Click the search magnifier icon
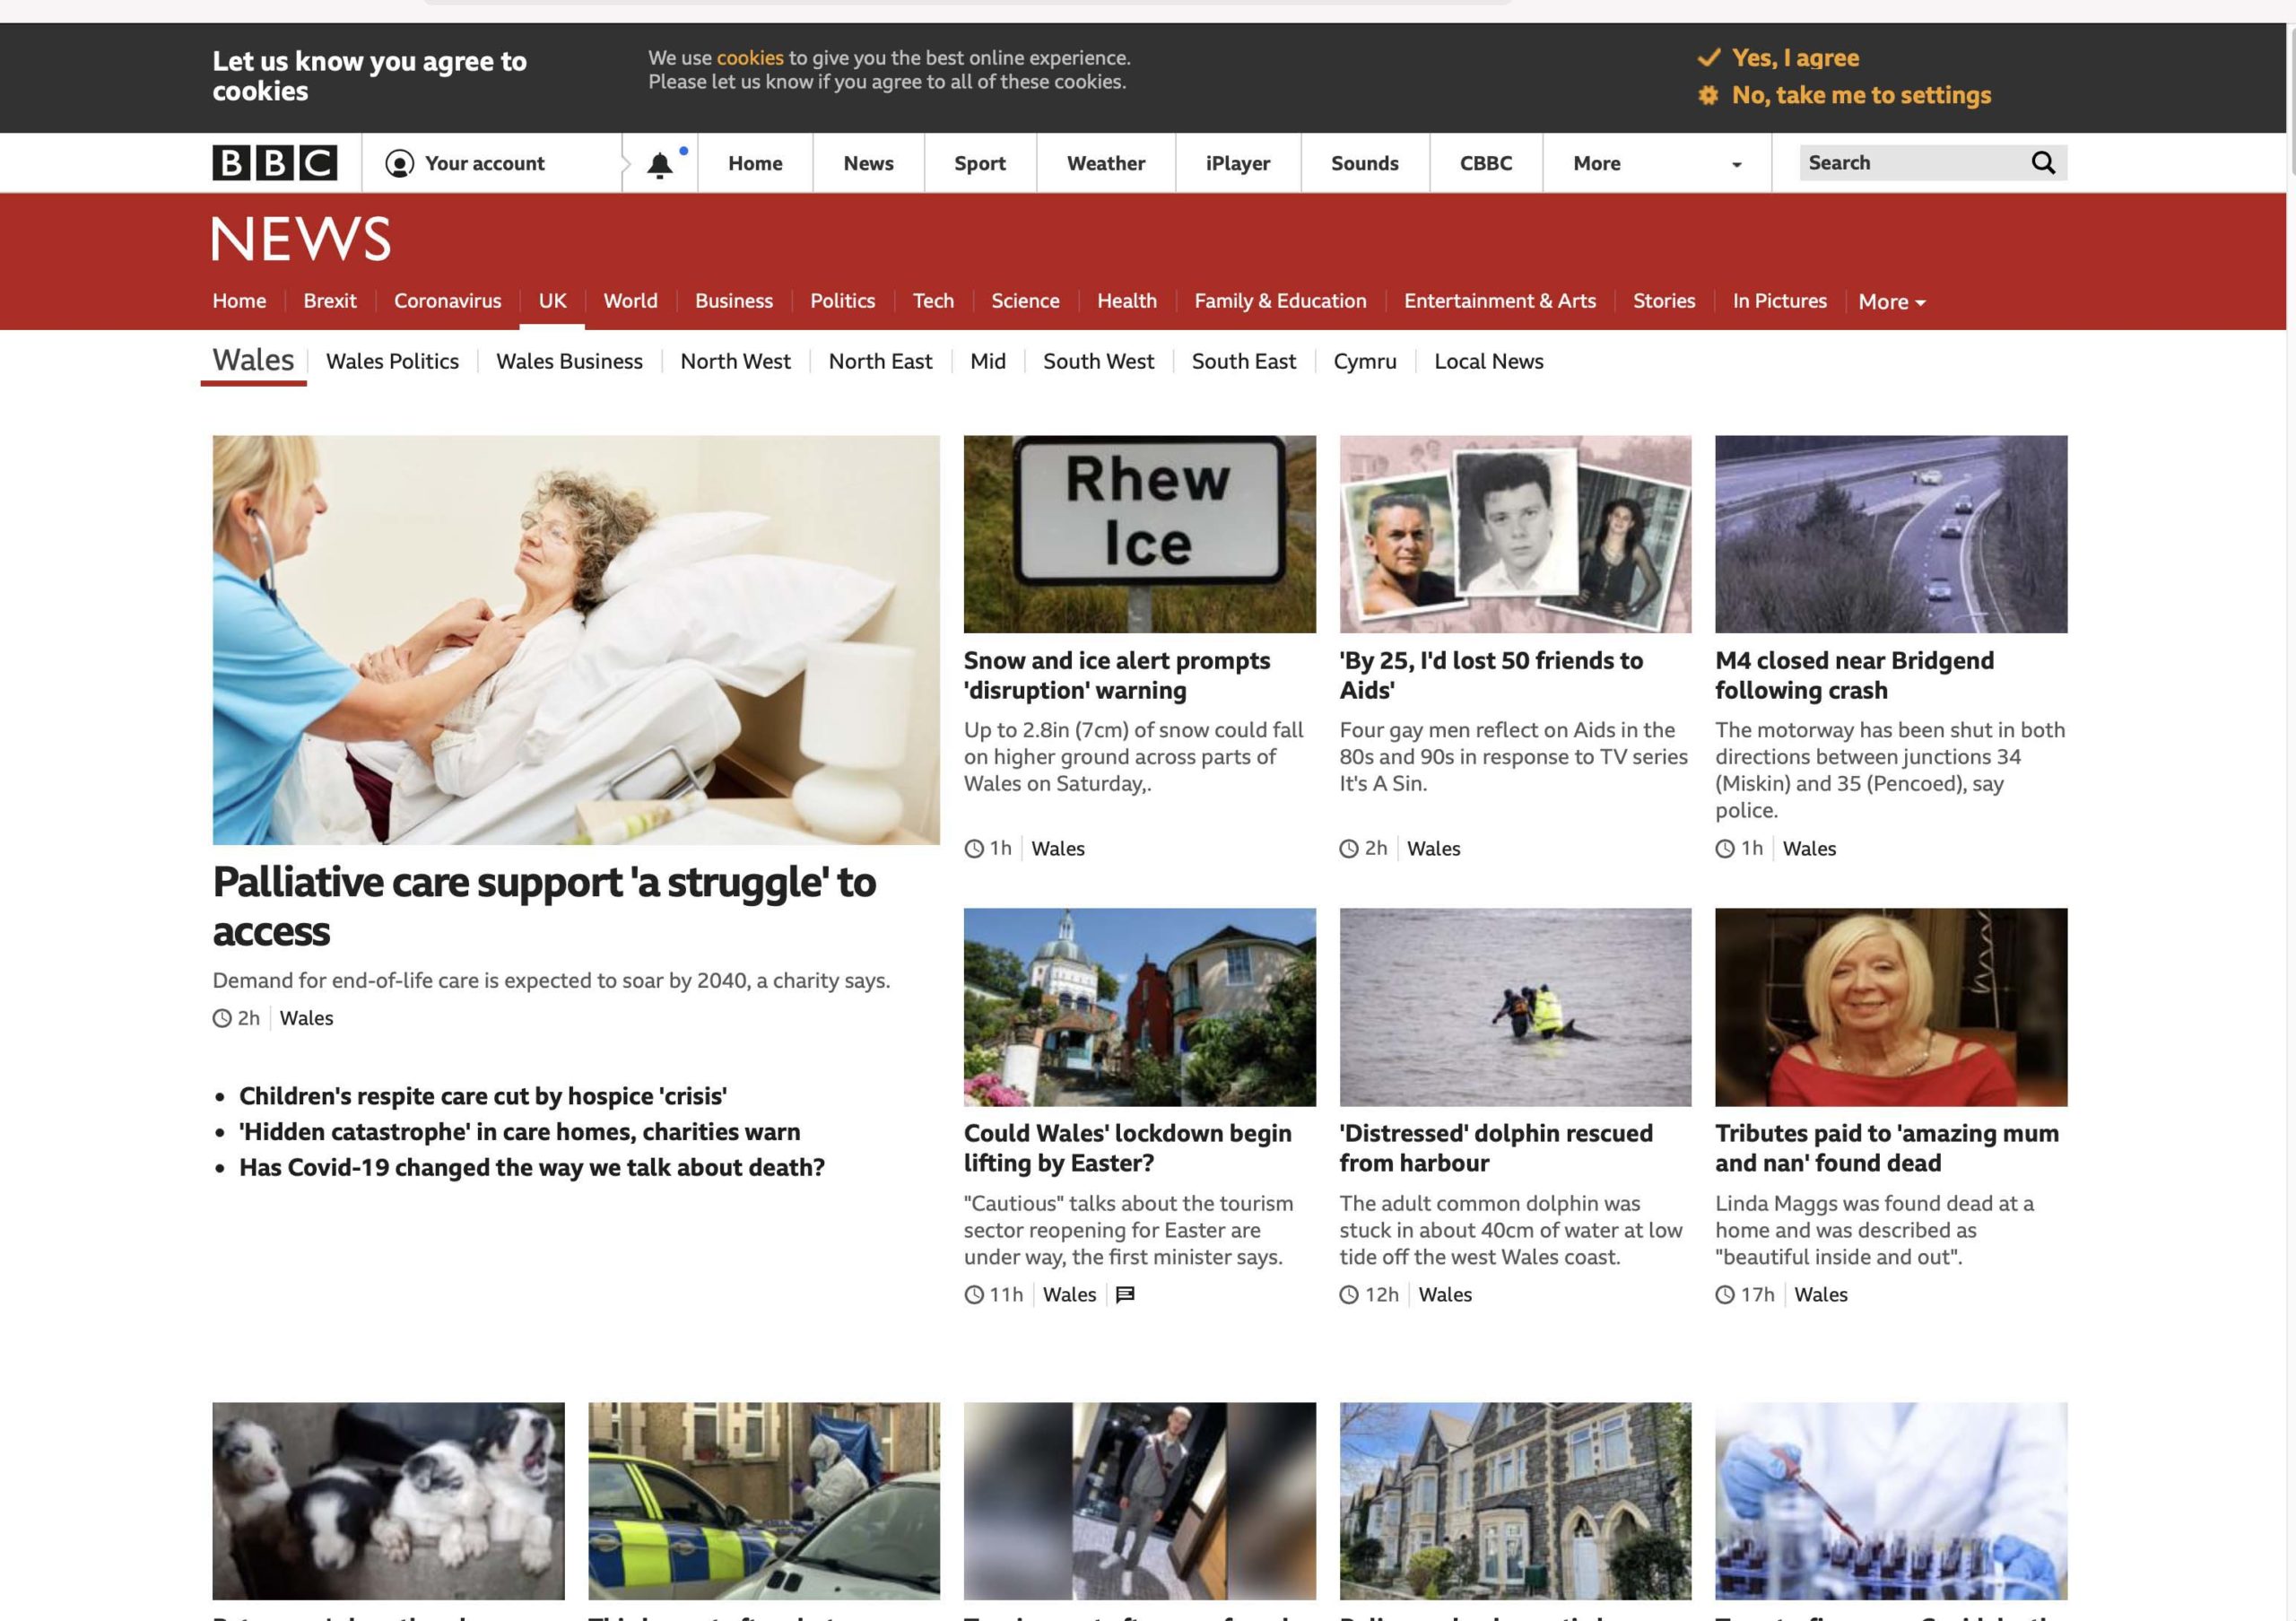This screenshot has height=1621, width=2296. point(2042,163)
